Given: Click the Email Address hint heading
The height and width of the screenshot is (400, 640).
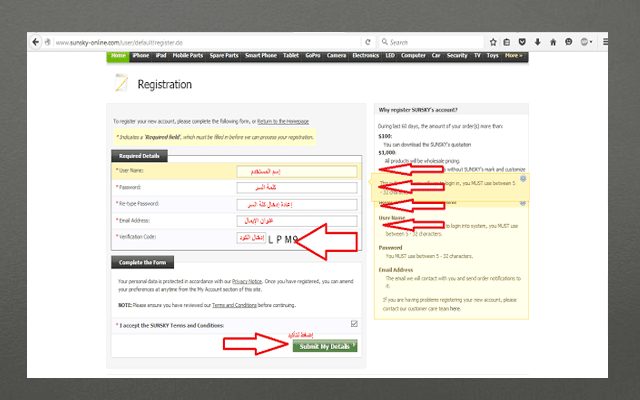Looking at the screenshot, I should tap(396, 270).
